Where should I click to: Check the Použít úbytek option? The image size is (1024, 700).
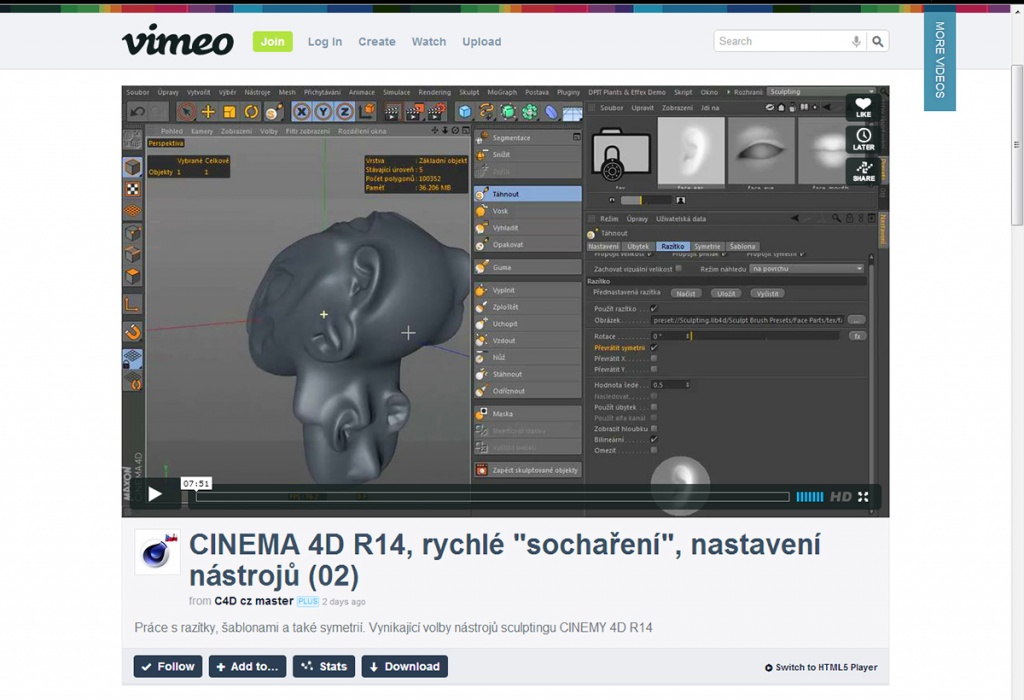[654, 407]
